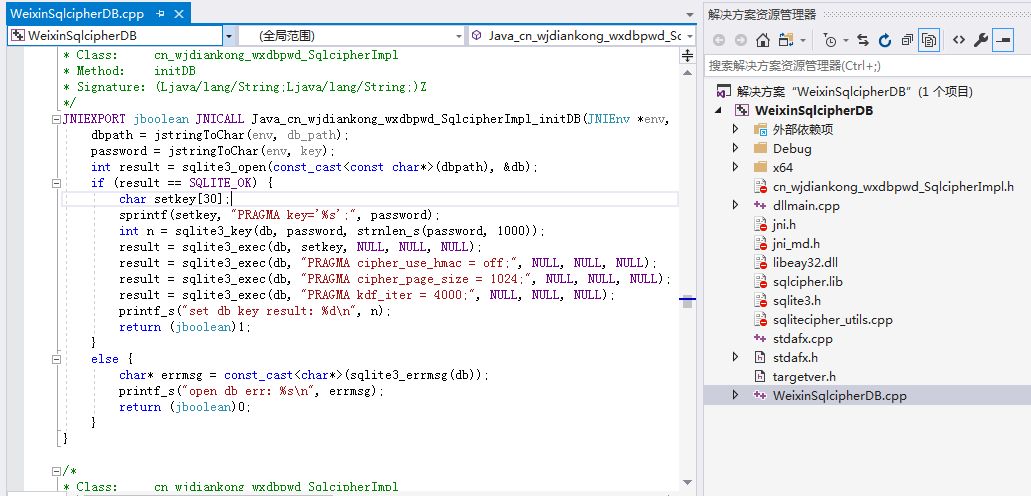Image resolution: width=1031 pixels, height=496 pixels.
Task: Place cursor on 'char setkey[30];' line
Action: pyautogui.click(x=174, y=199)
